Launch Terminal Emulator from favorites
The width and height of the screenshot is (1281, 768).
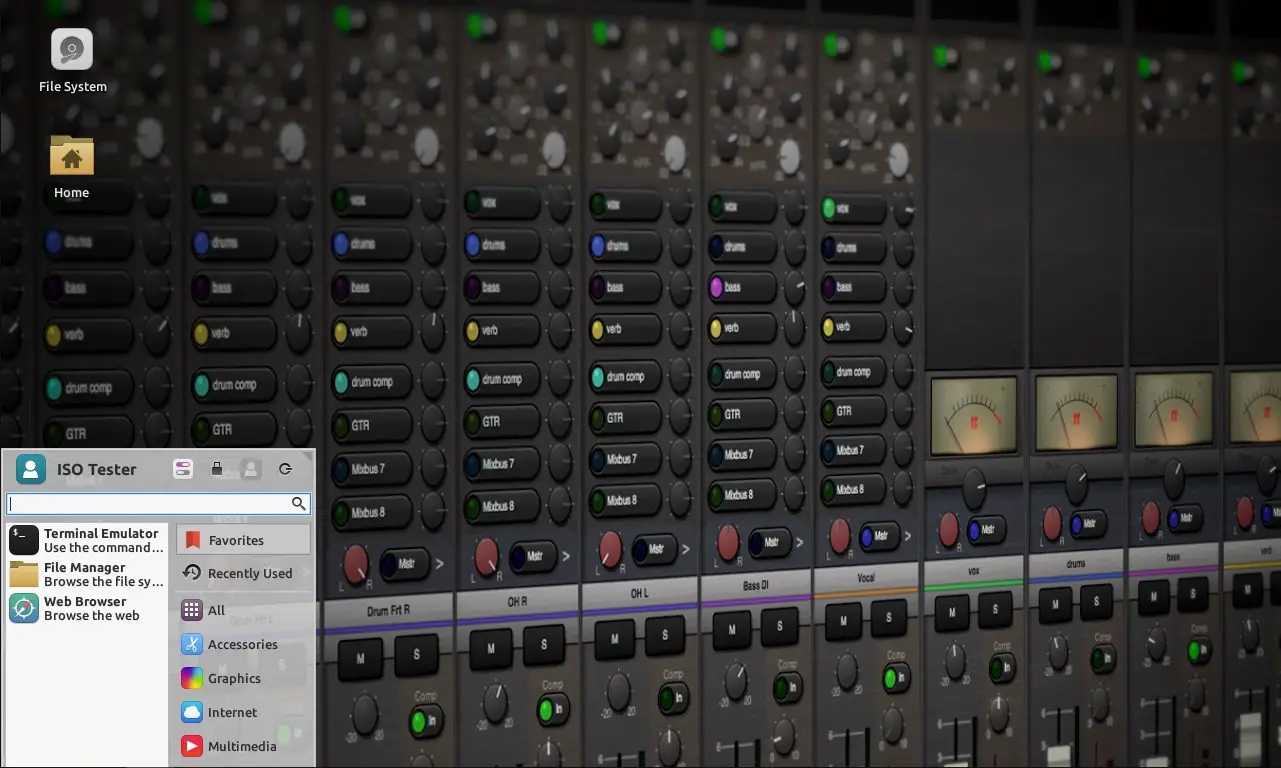87,540
